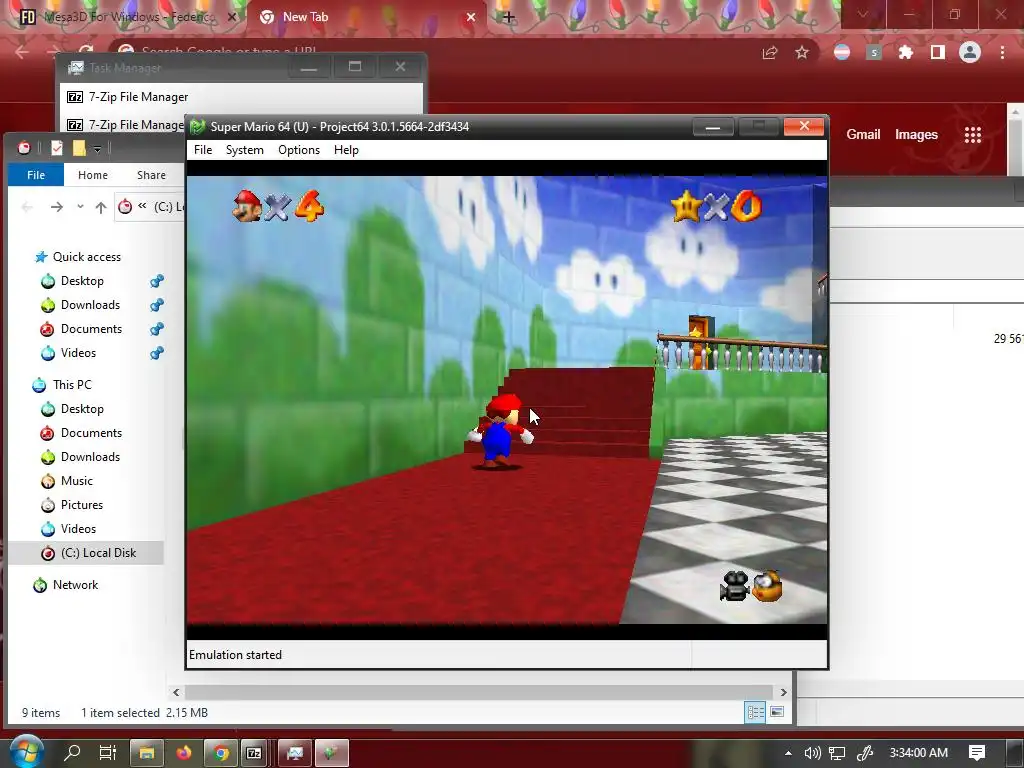Click the File tab in File Explorer
This screenshot has height=768, width=1024.
tap(36, 175)
